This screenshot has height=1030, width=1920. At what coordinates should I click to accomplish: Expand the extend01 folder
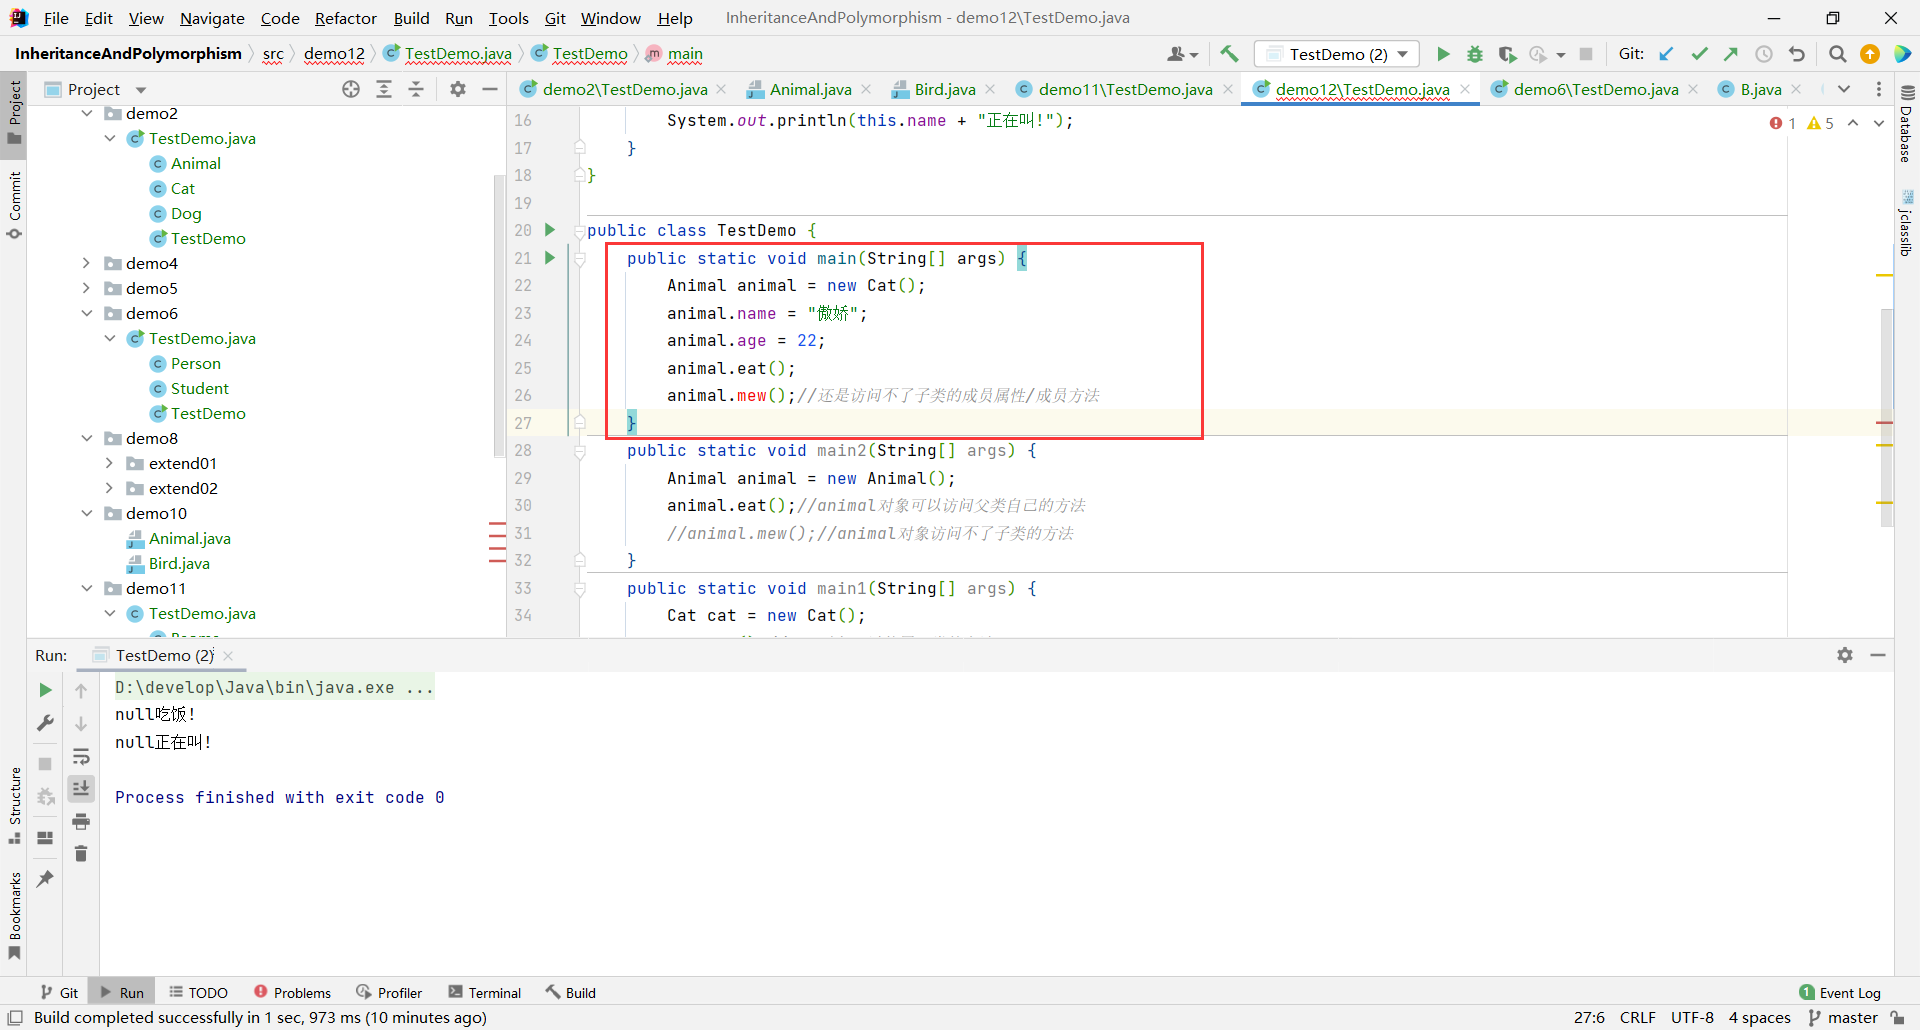(110, 463)
